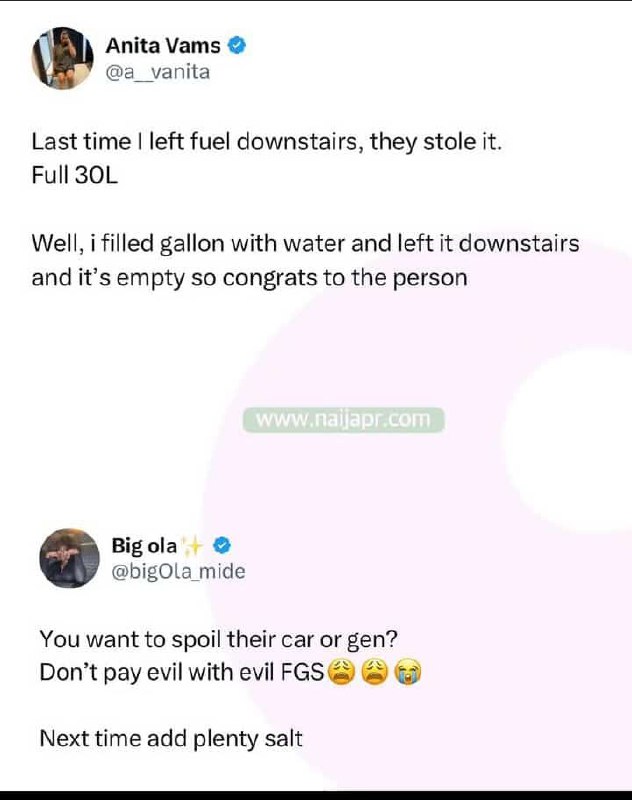Screen dimensions: 632x800
Task: Click the second weary face emoji
Action: coord(374,672)
